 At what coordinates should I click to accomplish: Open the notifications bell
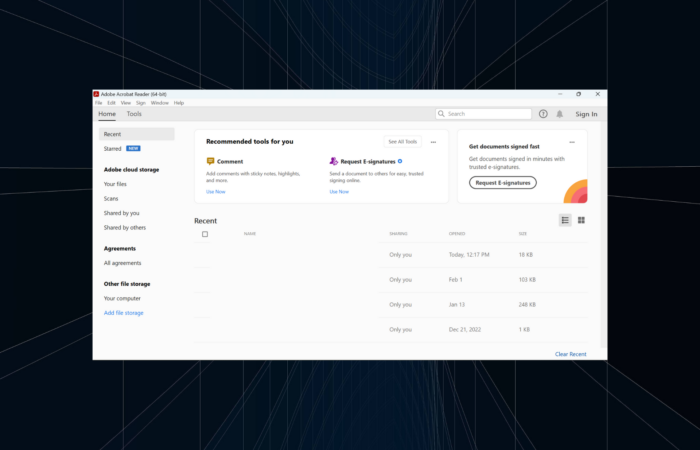coord(559,114)
